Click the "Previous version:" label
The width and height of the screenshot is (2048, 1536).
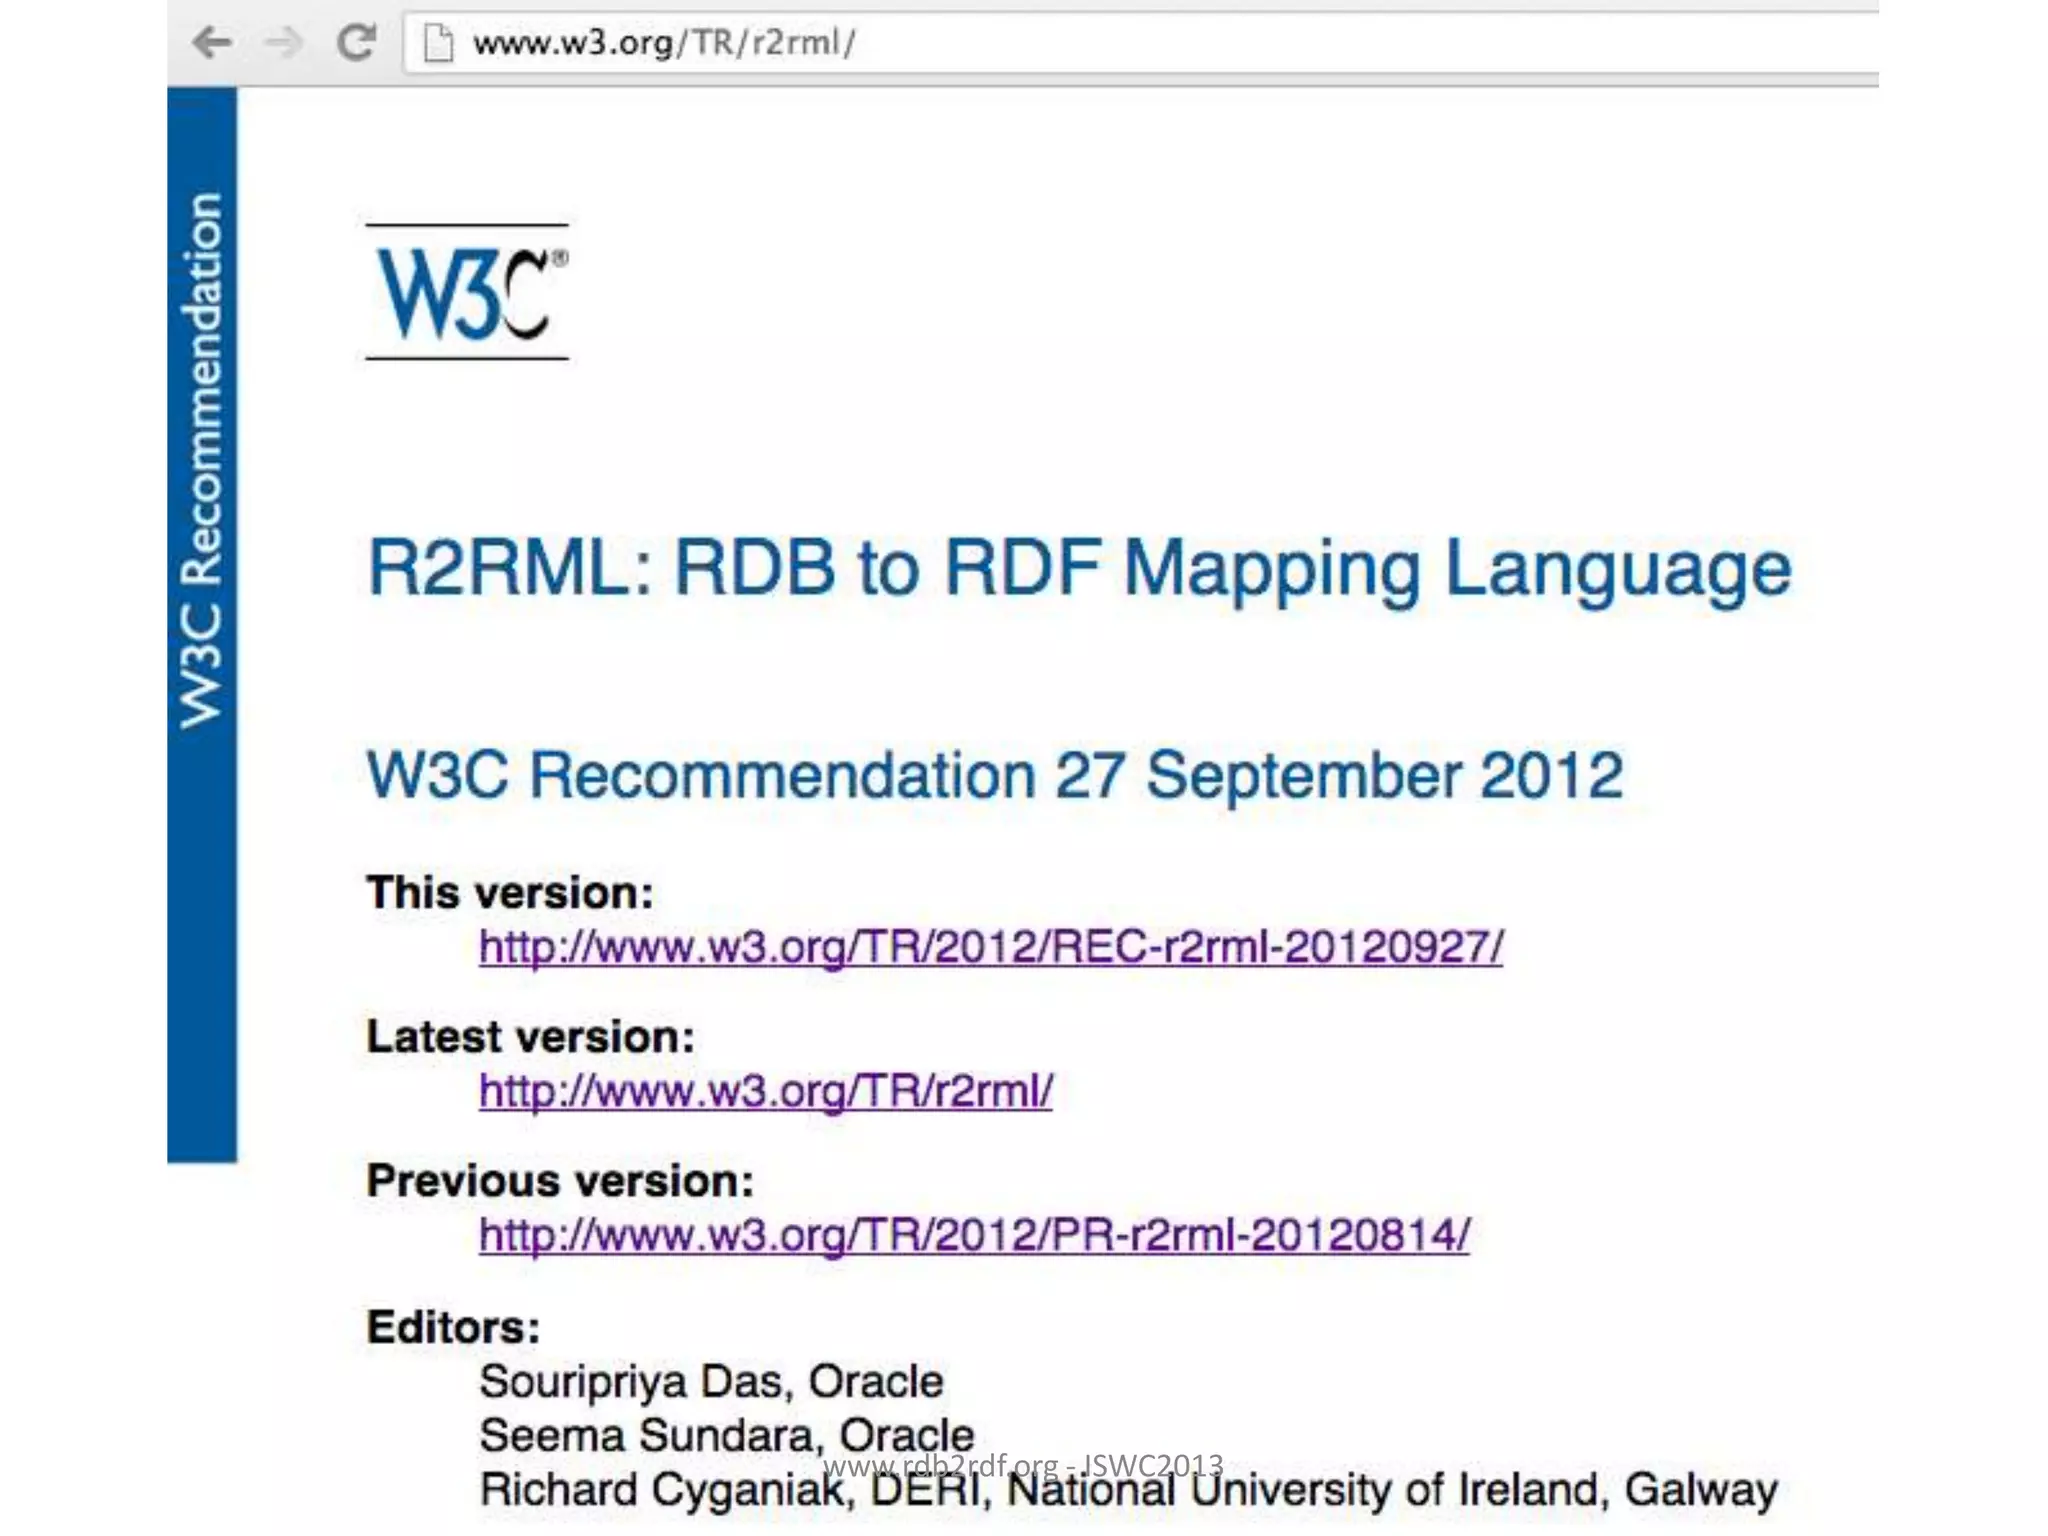click(x=560, y=1180)
